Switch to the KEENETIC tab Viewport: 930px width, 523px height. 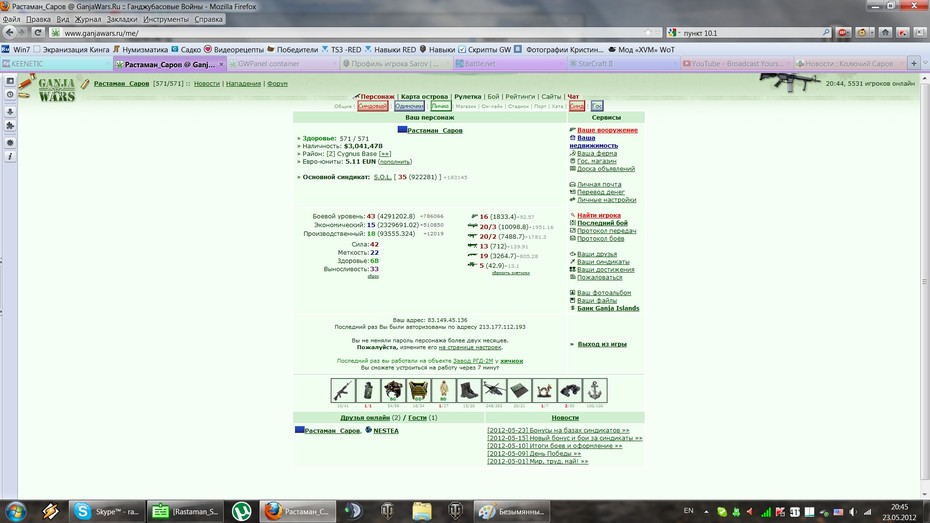pyautogui.click(x=56, y=63)
